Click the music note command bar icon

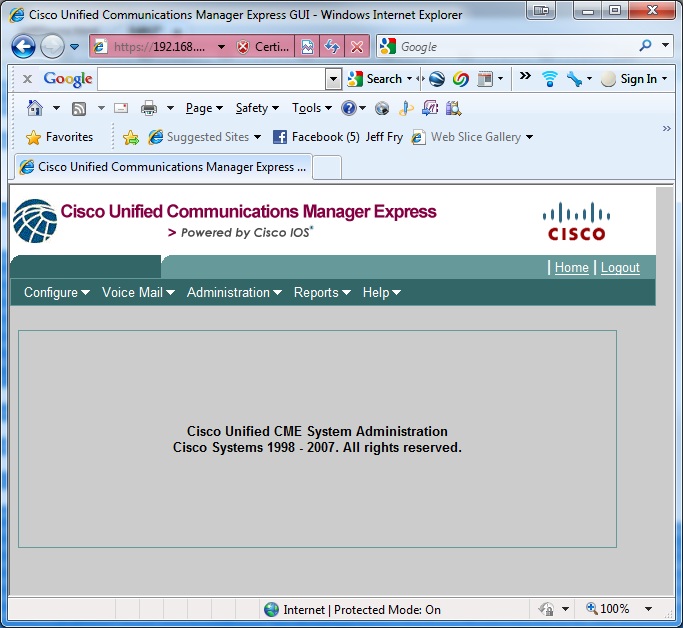click(406, 108)
